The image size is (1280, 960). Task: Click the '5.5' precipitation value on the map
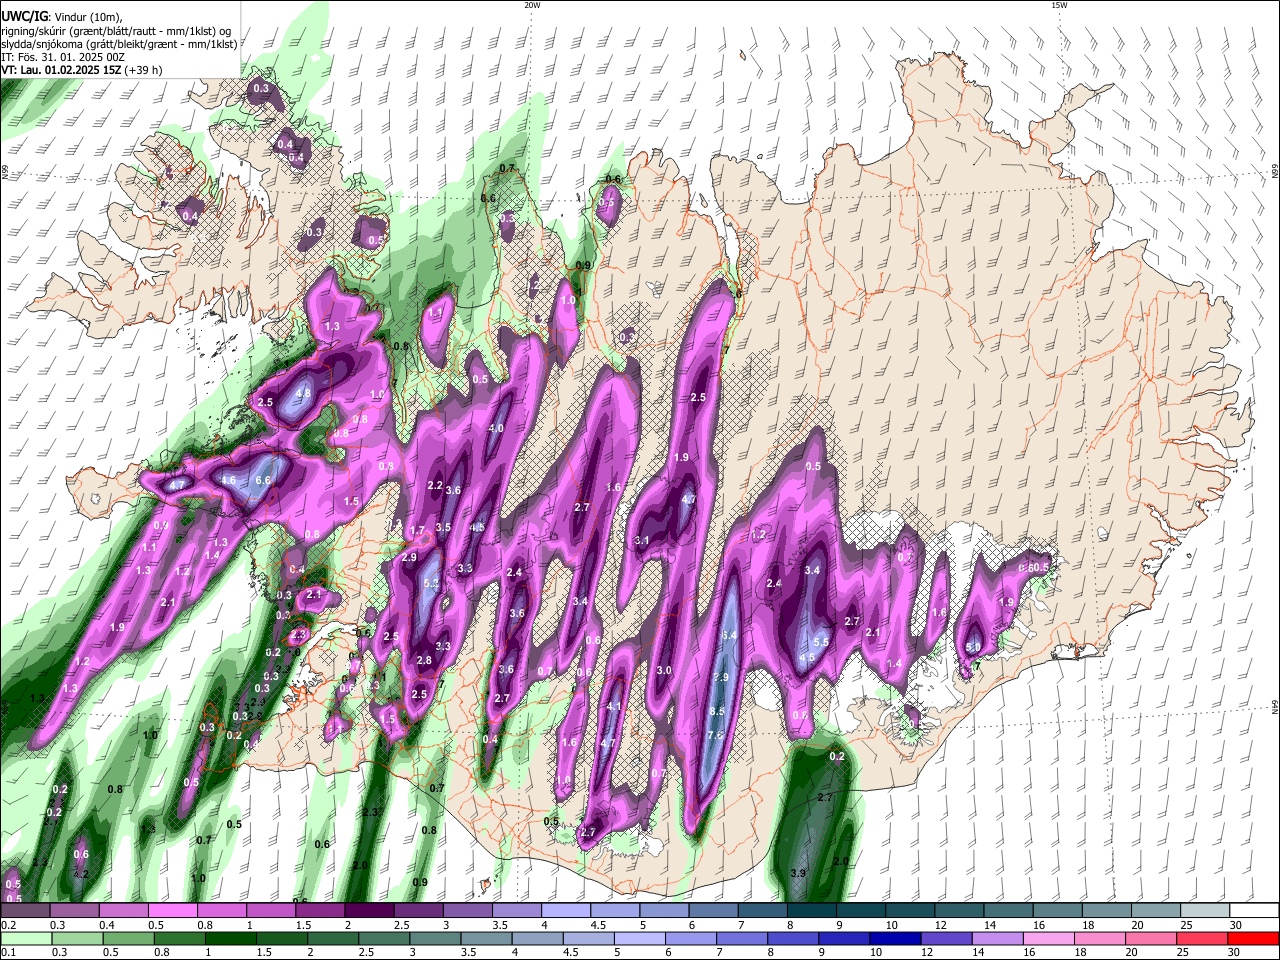click(x=822, y=642)
